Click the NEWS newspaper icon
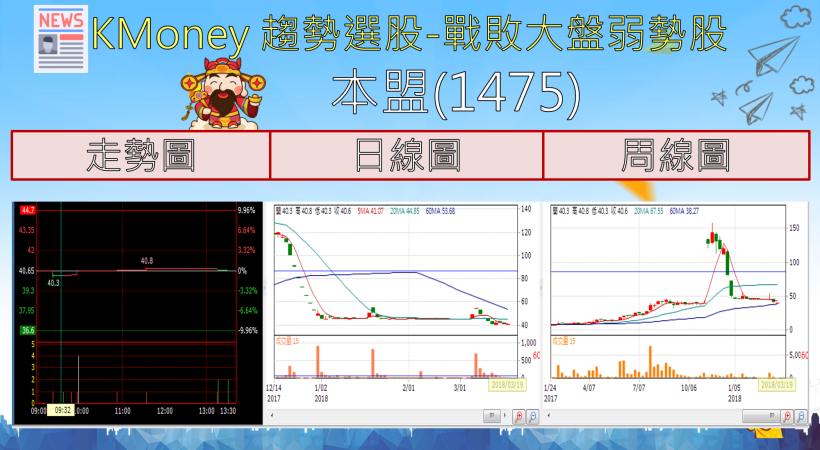The image size is (820, 450). click(x=61, y=39)
